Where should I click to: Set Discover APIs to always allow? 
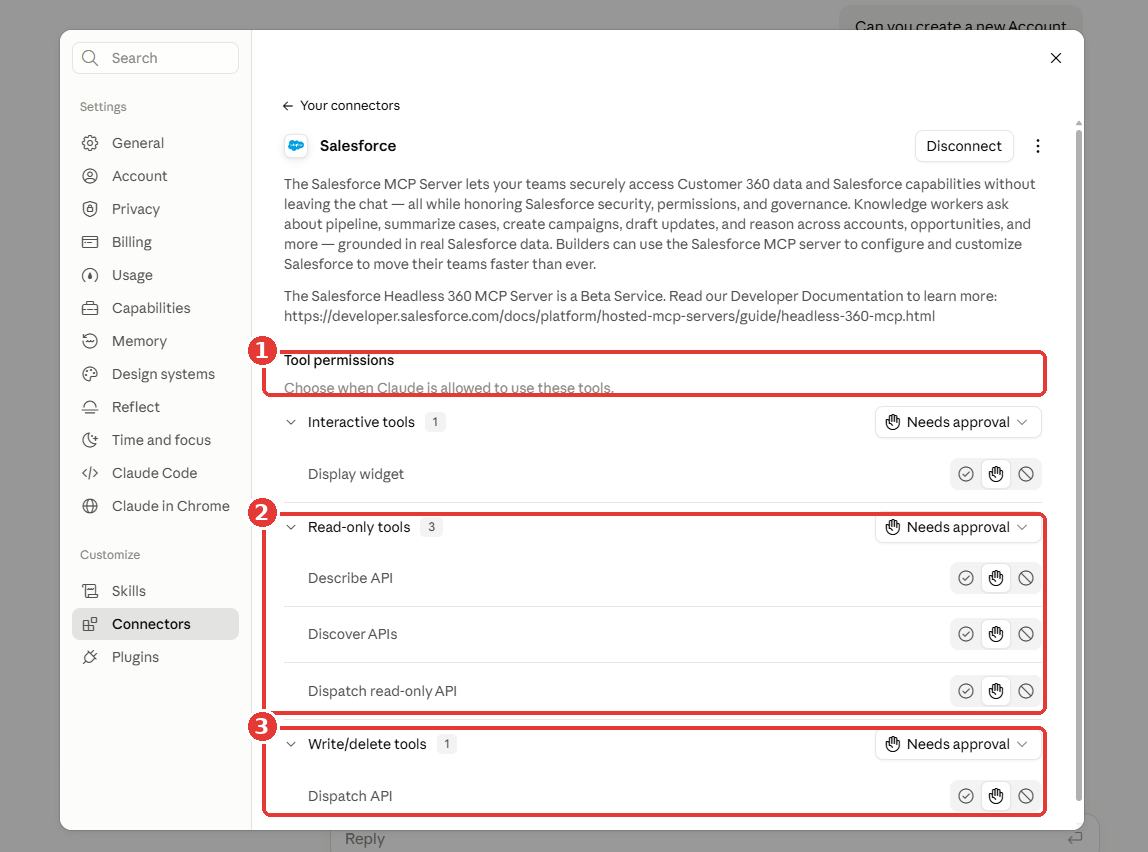(966, 634)
